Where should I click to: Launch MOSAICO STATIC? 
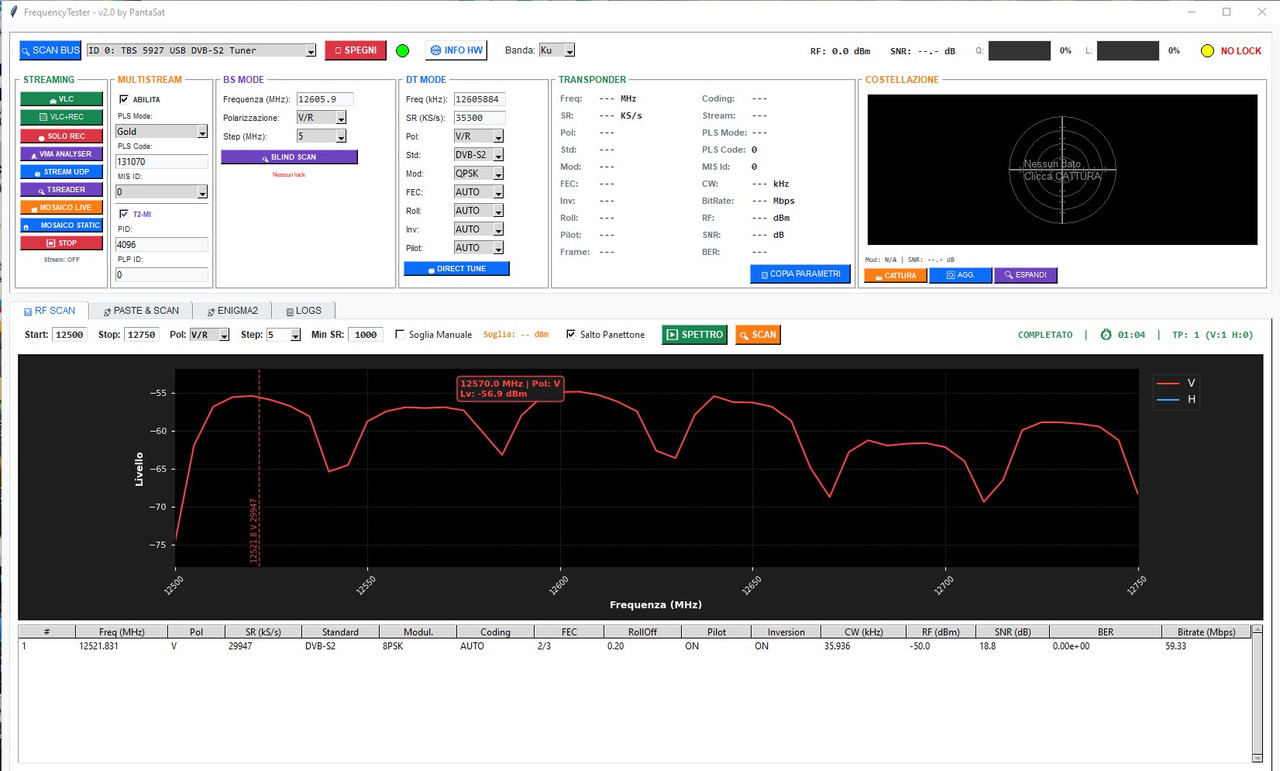click(x=61, y=225)
